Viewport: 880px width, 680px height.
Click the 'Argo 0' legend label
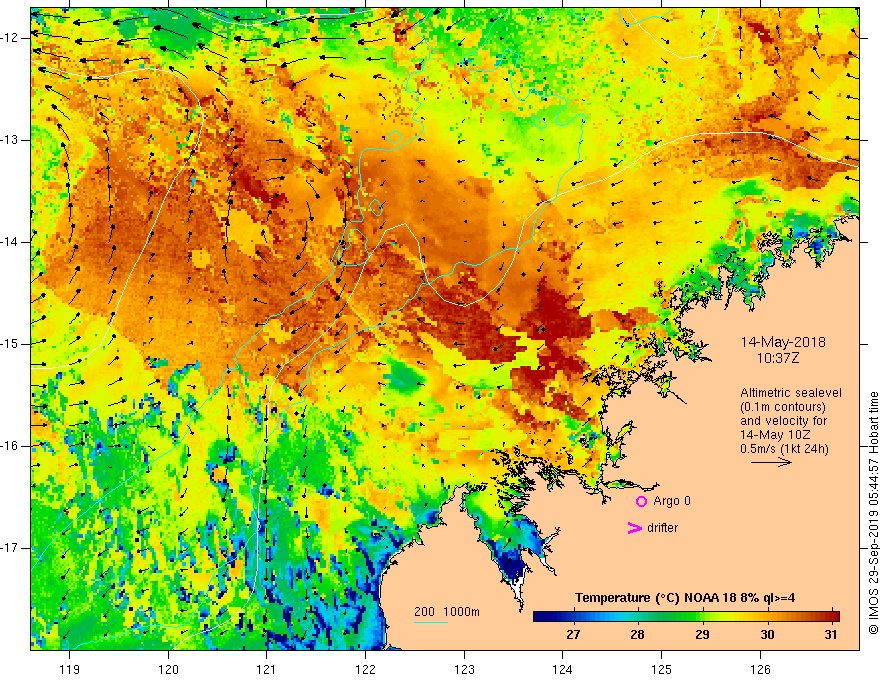click(x=672, y=501)
